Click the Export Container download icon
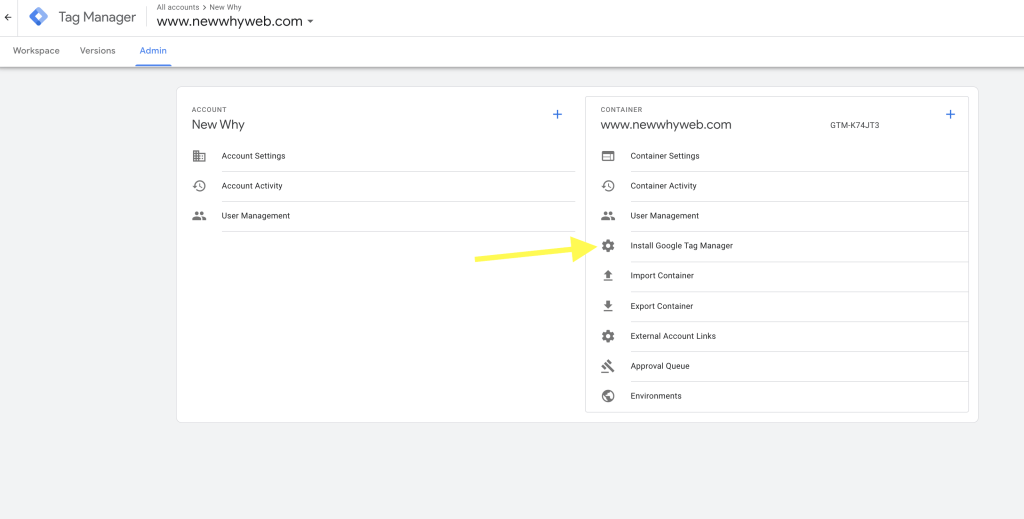 pos(608,306)
